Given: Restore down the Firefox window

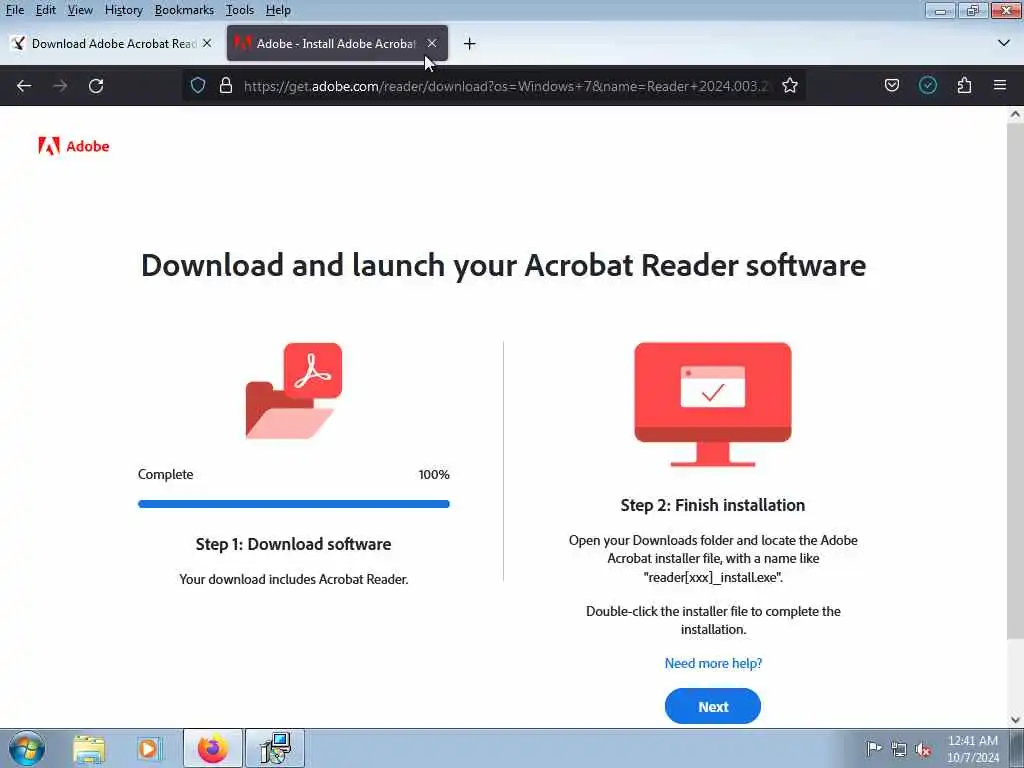Looking at the screenshot, I should point(973,10).
